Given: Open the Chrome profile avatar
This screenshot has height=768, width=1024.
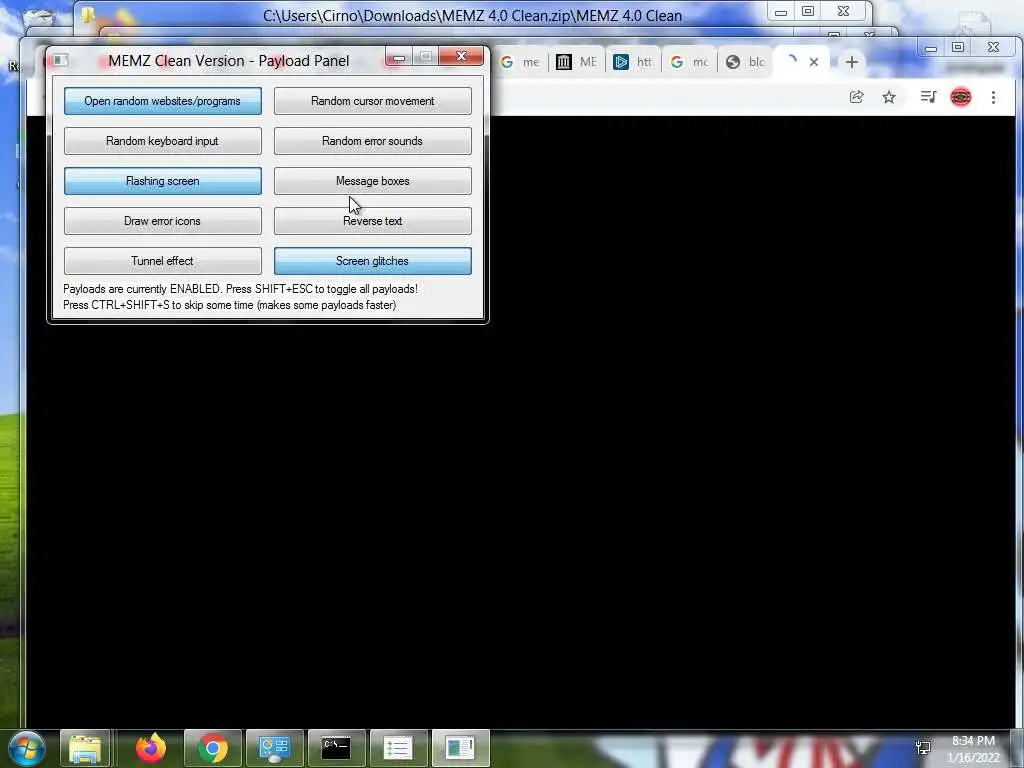Looking at the screenshot, I should pyautogui.click(x=961, y=97).
